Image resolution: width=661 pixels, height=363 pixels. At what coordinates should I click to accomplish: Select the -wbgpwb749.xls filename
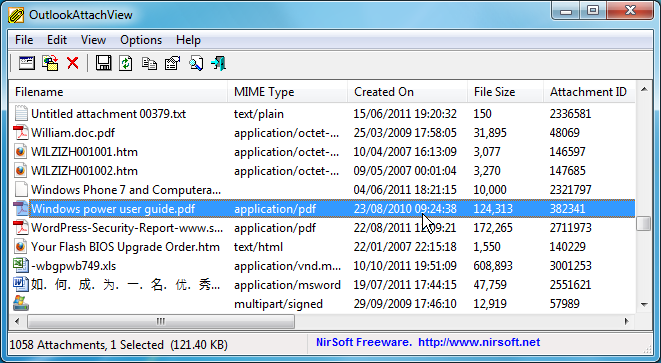(73, 266)
